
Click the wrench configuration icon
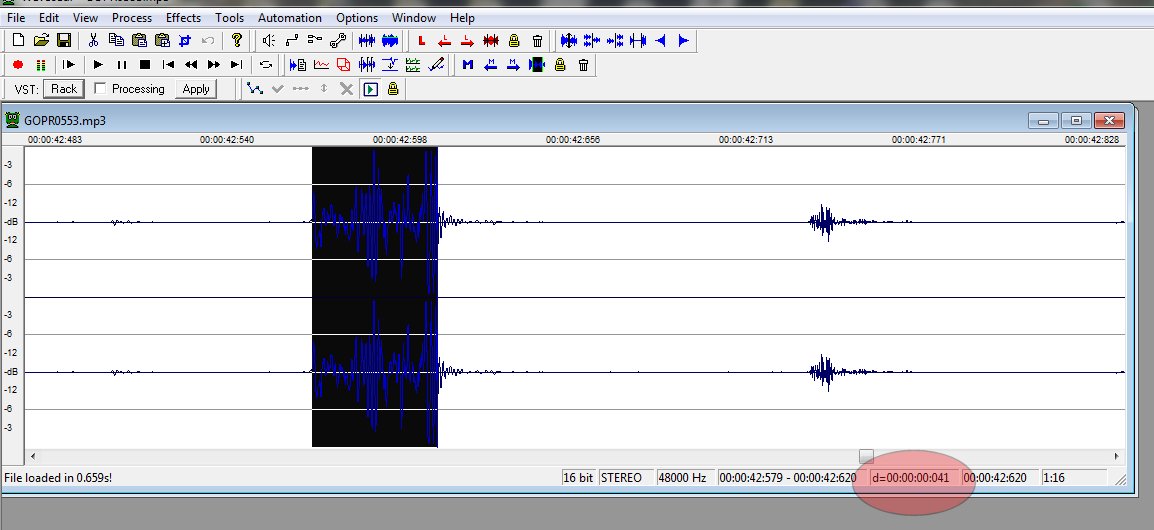338,40
